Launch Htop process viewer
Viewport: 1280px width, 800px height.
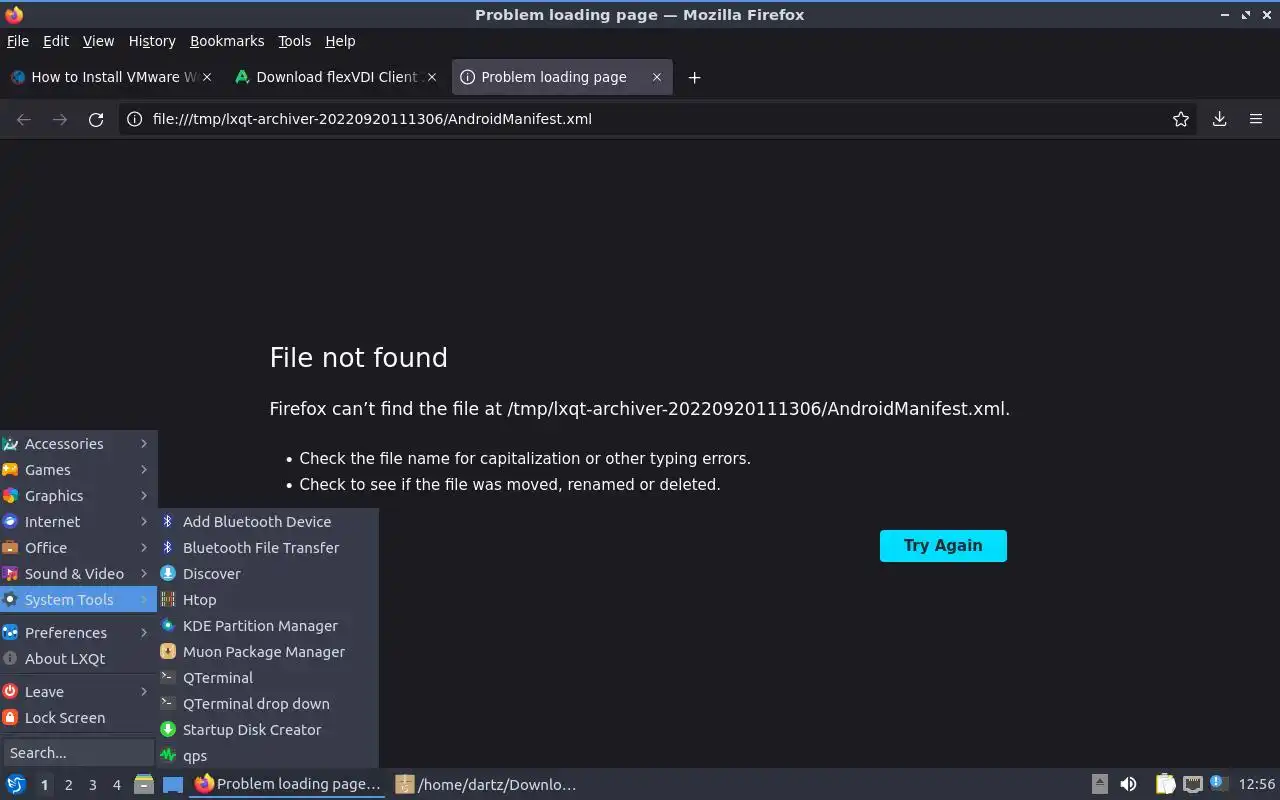pos(268,600)
